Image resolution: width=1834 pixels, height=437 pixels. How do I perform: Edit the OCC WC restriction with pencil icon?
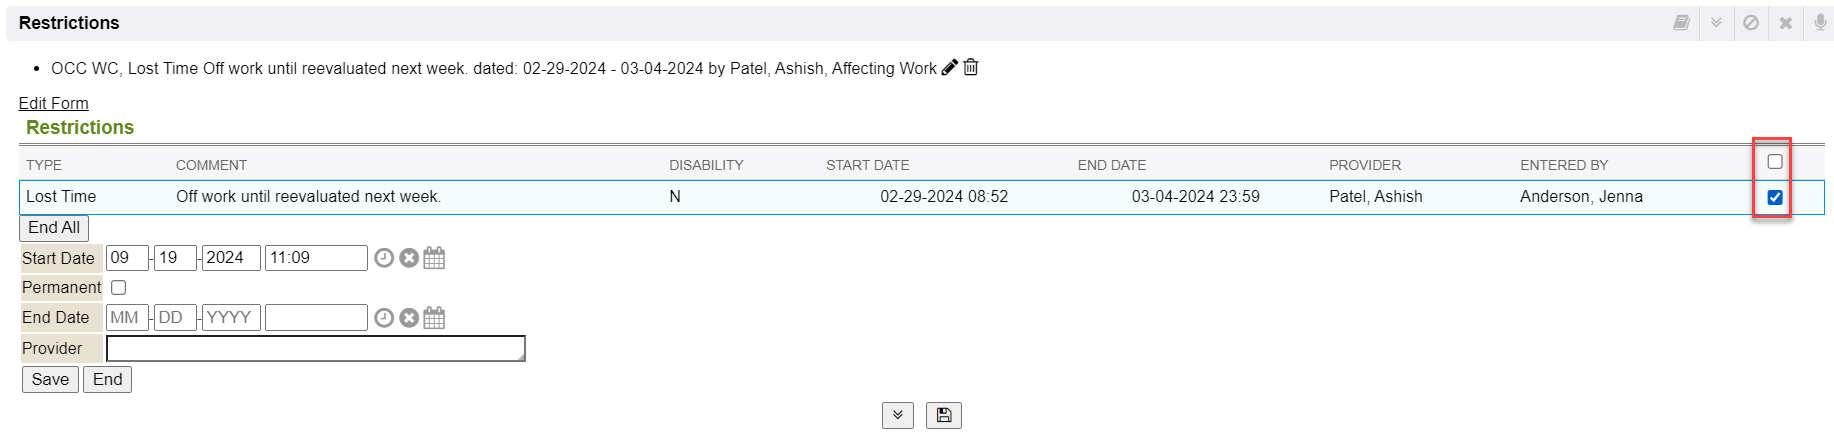point(950,68)
